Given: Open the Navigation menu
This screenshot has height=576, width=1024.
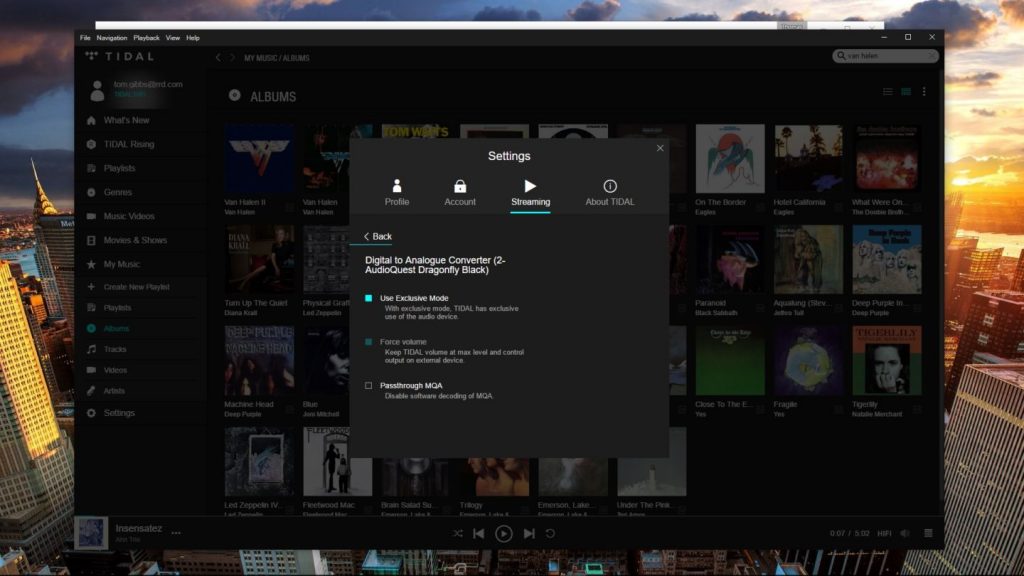Looking at the screenshot, I should coord(112,38).
